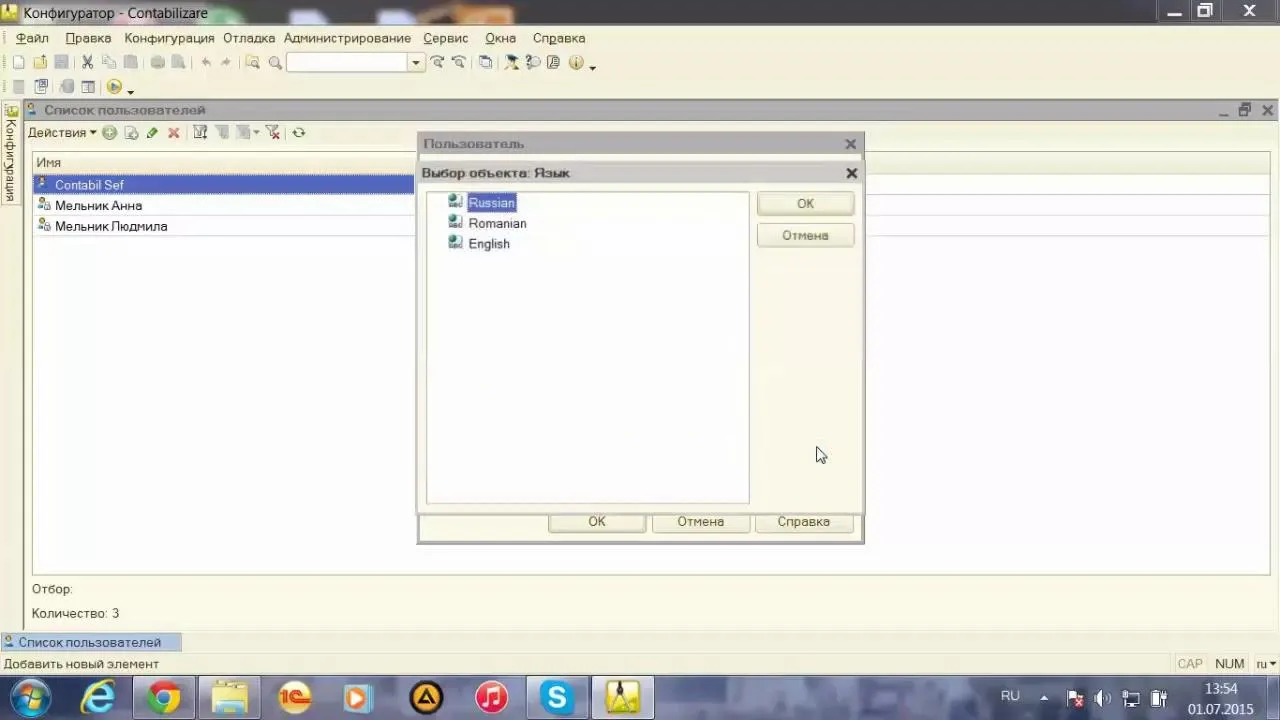Close the Выбор объекта: Язык dialog

tap(851, 173)
